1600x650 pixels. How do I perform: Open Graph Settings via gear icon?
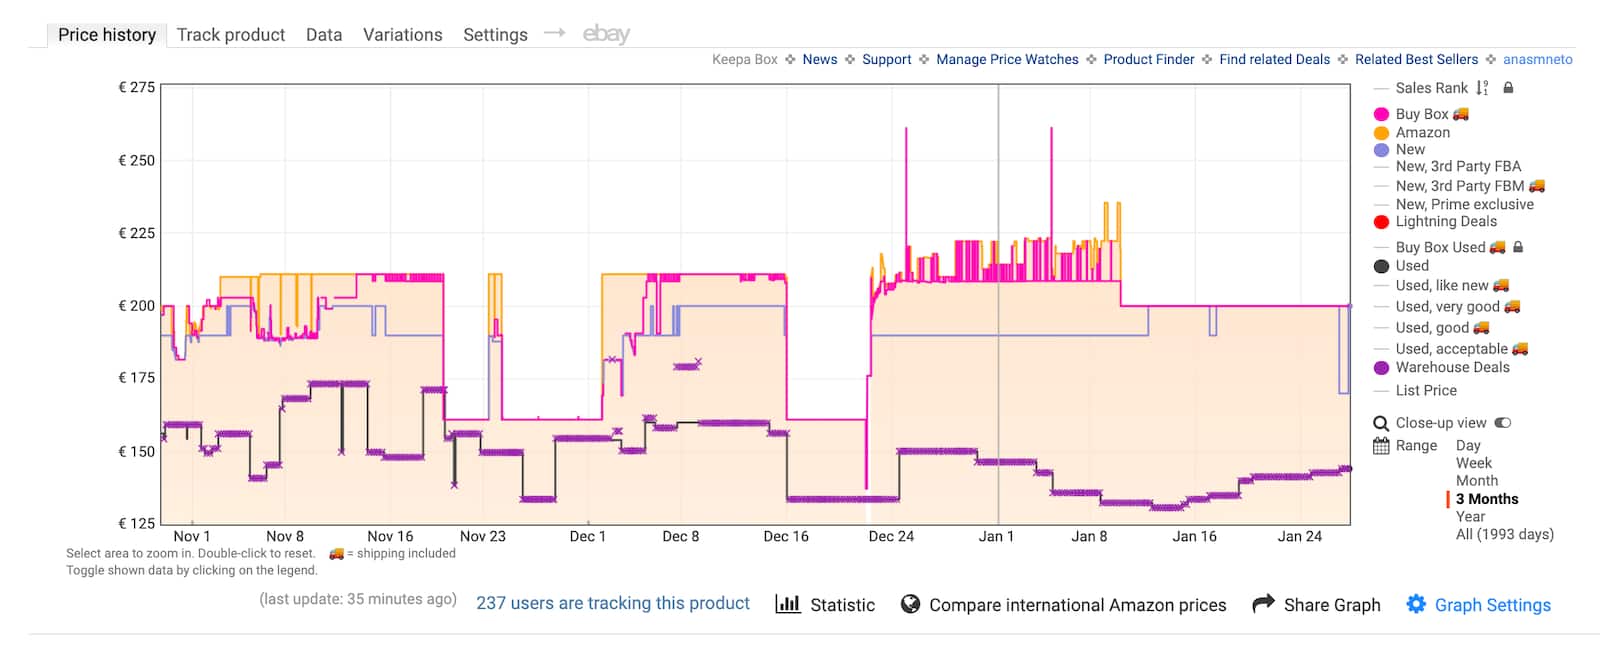(x=1416, y=604)
